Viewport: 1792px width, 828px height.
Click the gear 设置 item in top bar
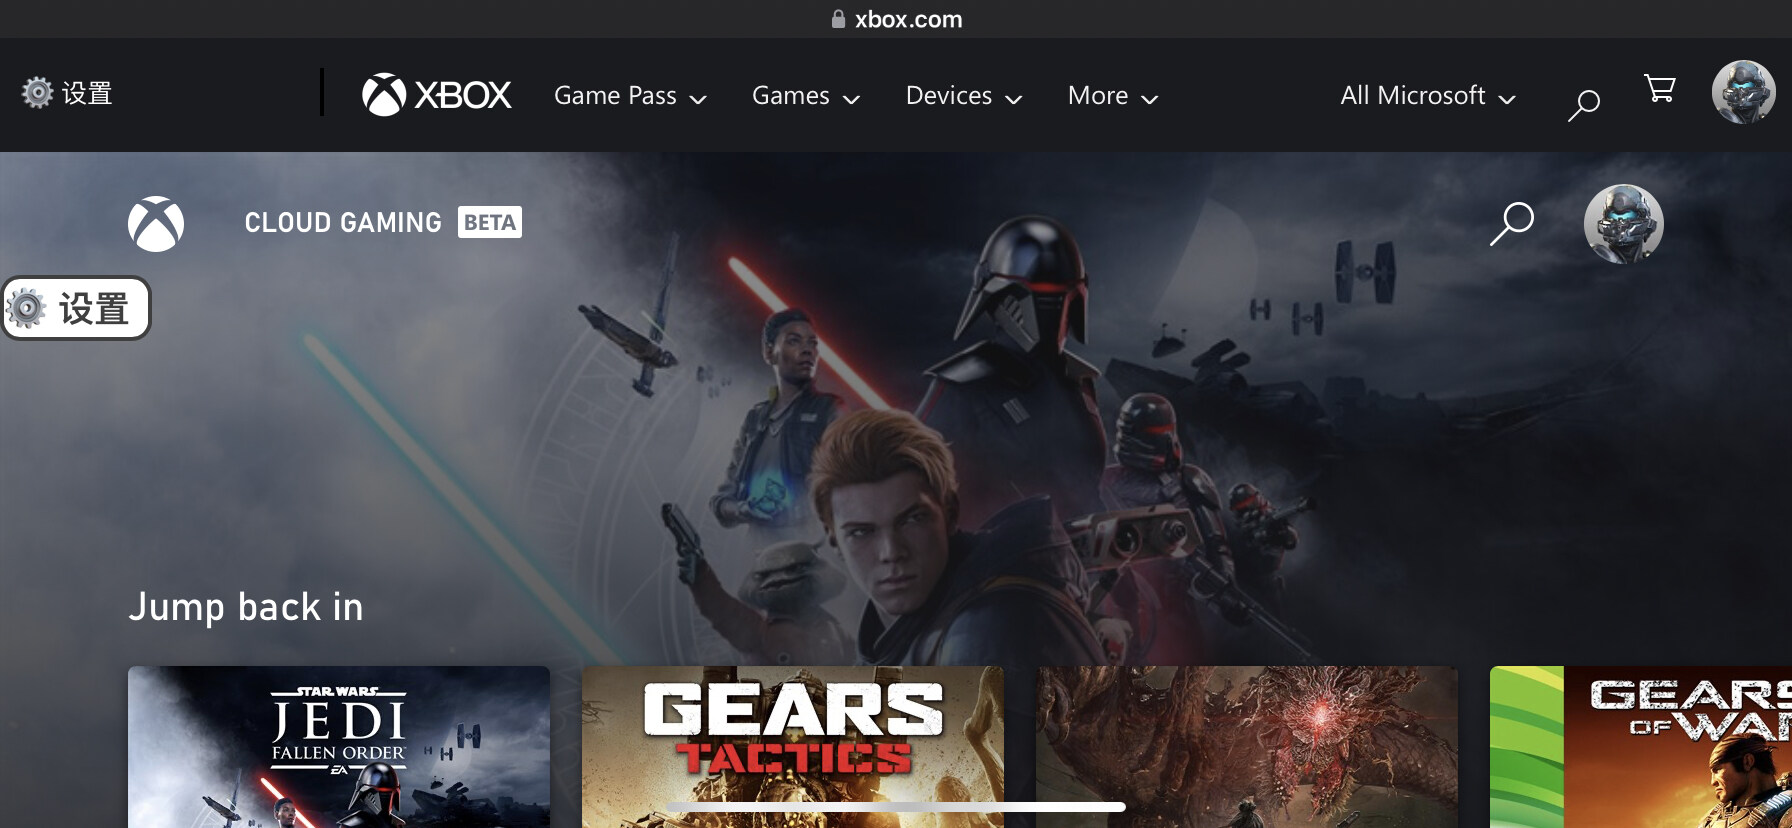67,93
